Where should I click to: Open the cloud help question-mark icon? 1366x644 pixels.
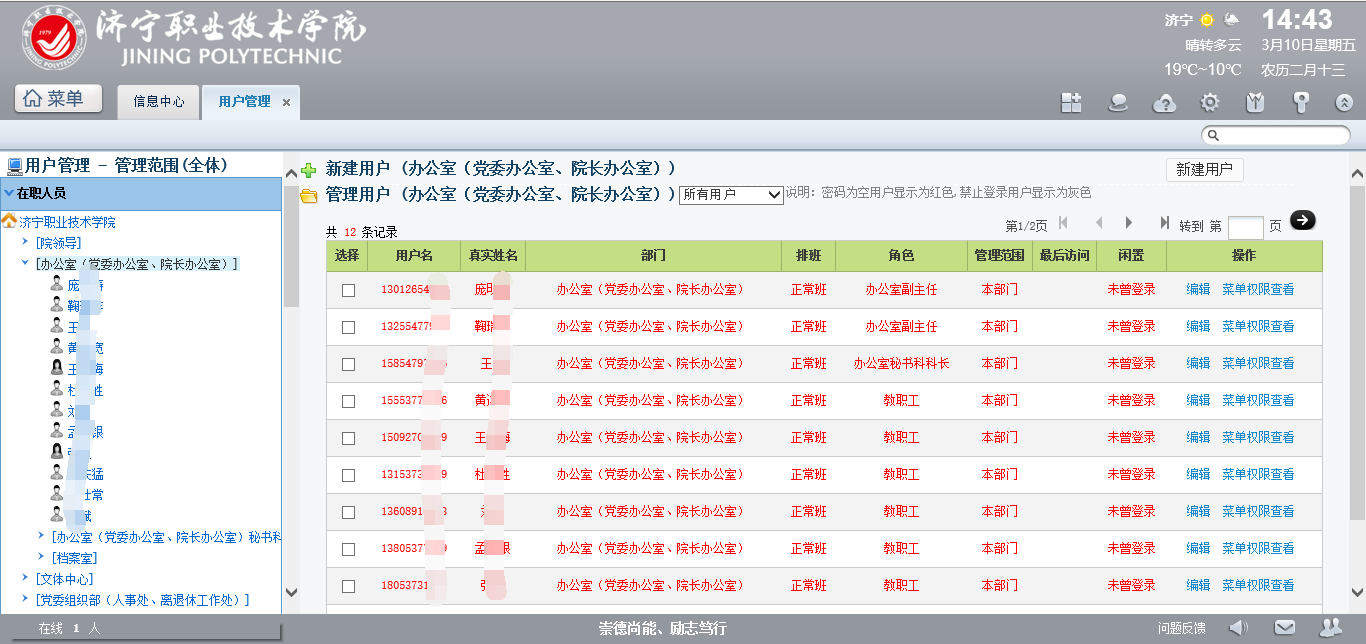tap(1164, 102)
